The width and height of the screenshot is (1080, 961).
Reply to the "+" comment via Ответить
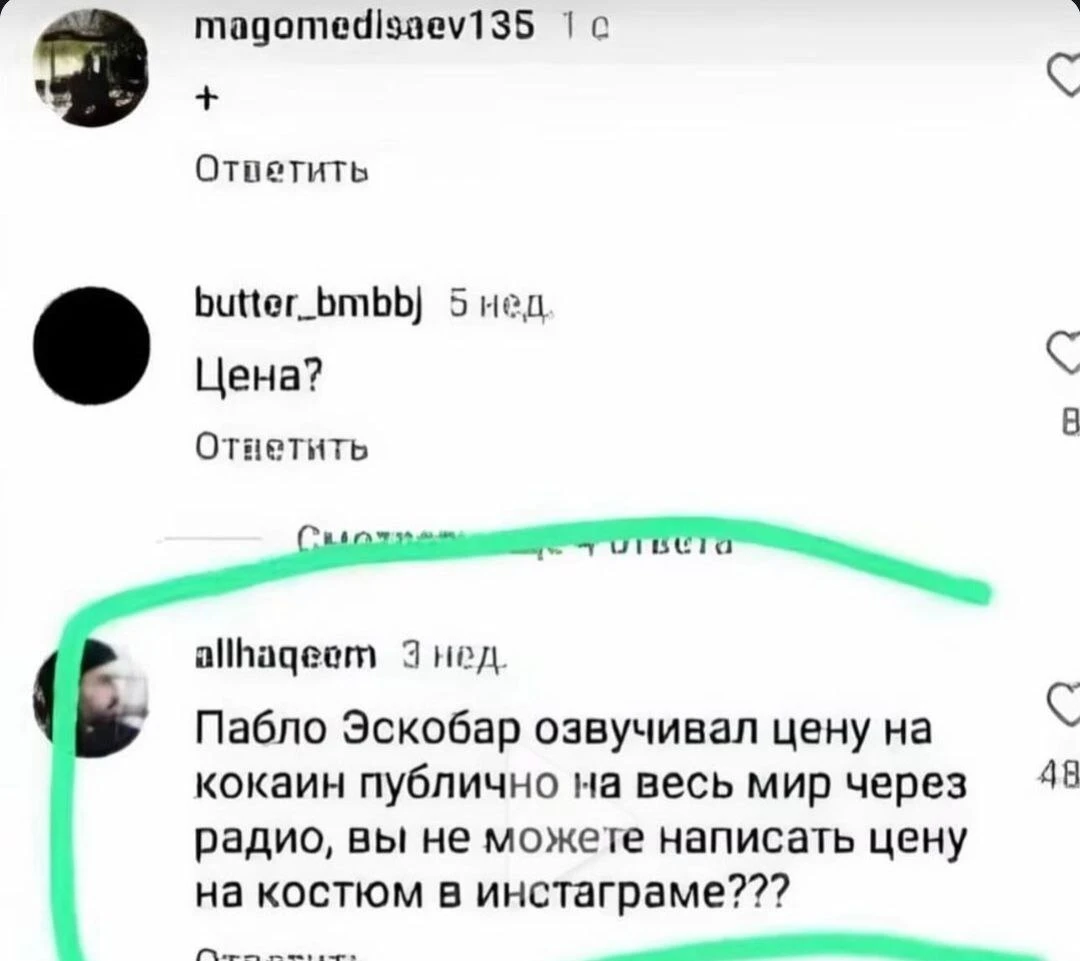[x=282, y=169]
